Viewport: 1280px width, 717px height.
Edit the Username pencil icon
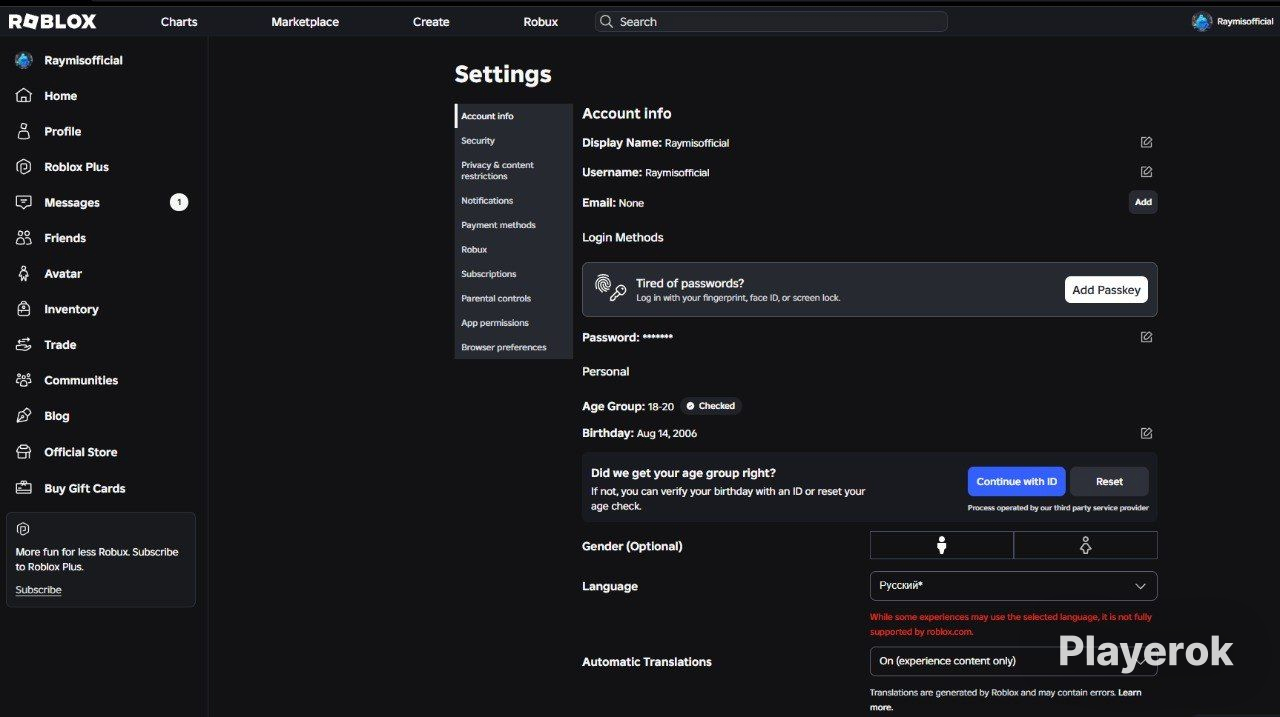click(1146, 172)
